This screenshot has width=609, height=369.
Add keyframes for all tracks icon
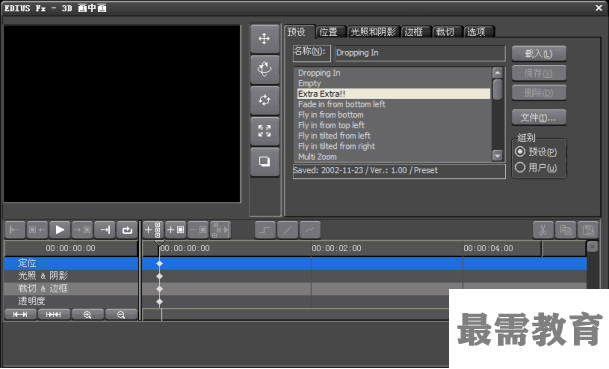pos(153,230)
